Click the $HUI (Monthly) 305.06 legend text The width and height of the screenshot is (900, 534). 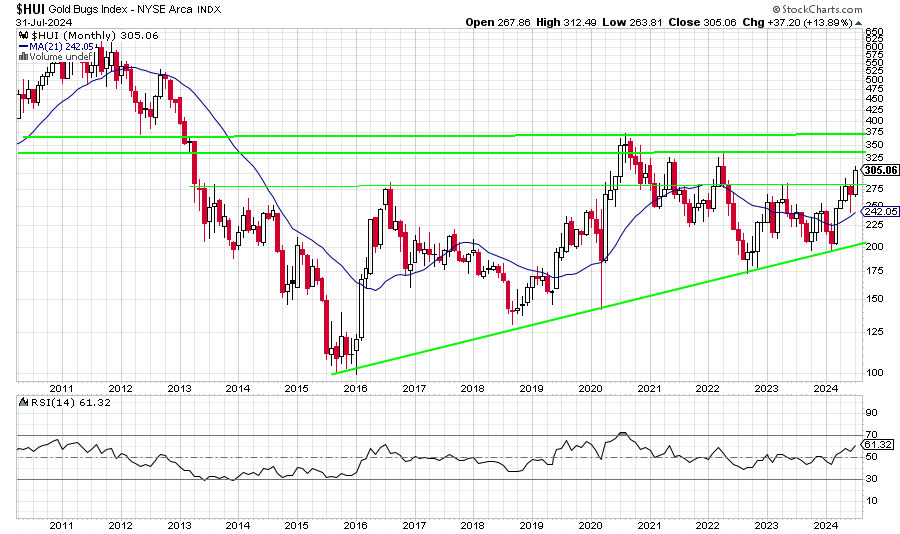tap(74, 35)
